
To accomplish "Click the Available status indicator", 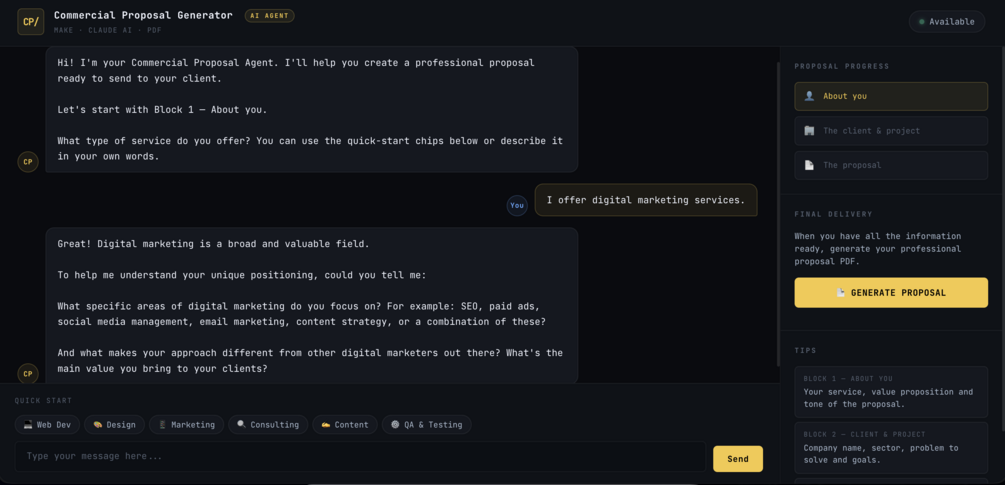I will [x=947, y=22].
